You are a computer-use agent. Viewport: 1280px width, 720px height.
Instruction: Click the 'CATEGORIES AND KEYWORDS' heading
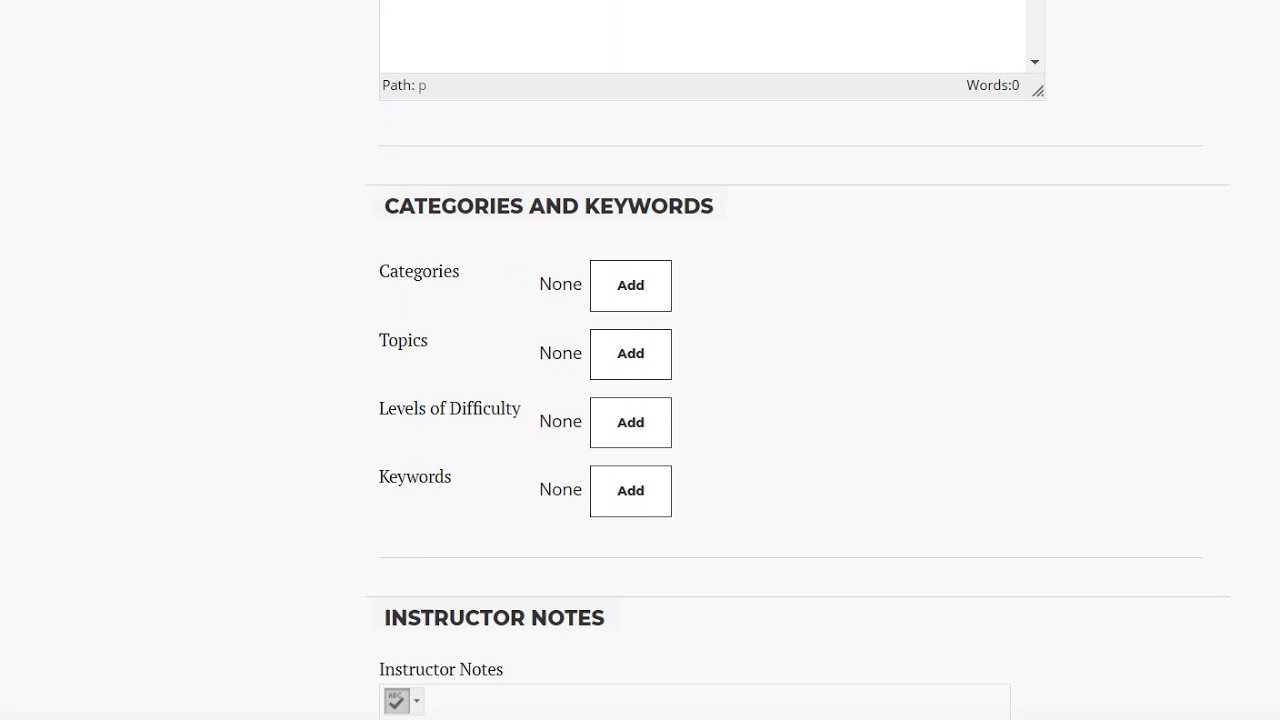[549, 206]
